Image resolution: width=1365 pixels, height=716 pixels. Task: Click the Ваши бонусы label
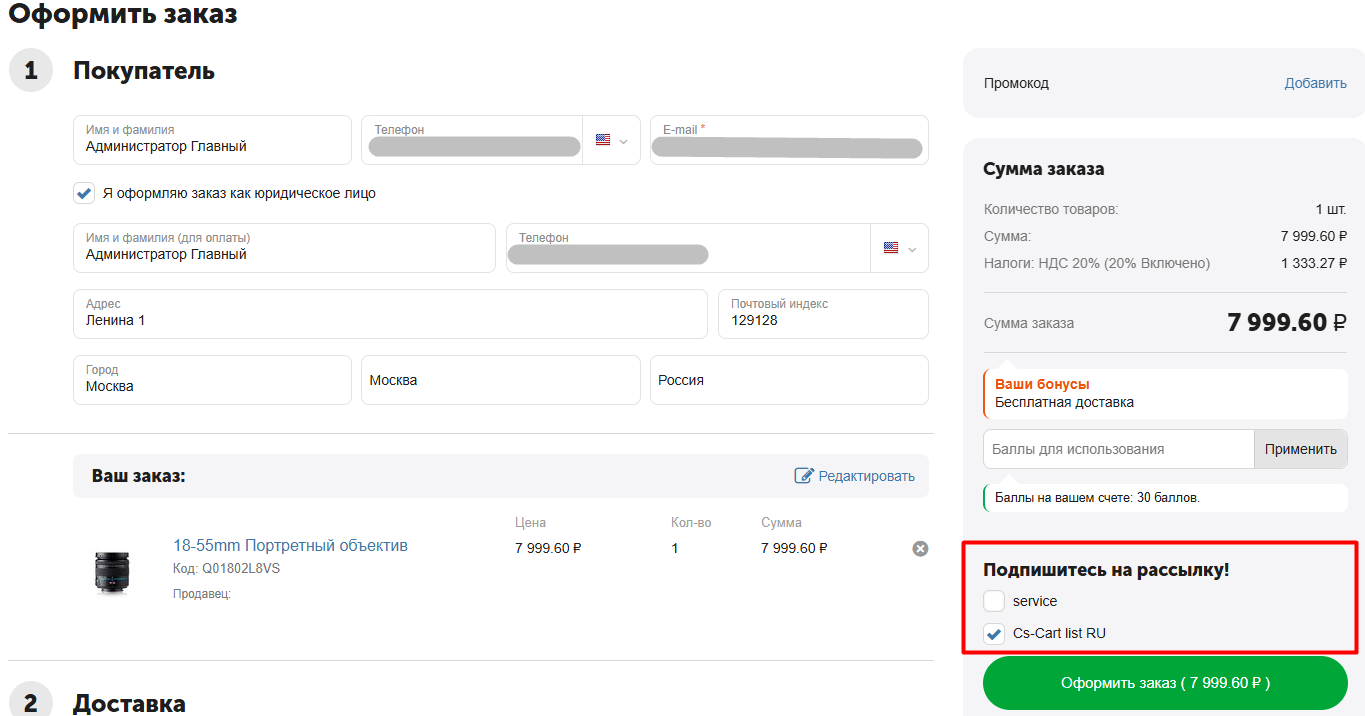pyautogui.click(x=1042, y=384)
